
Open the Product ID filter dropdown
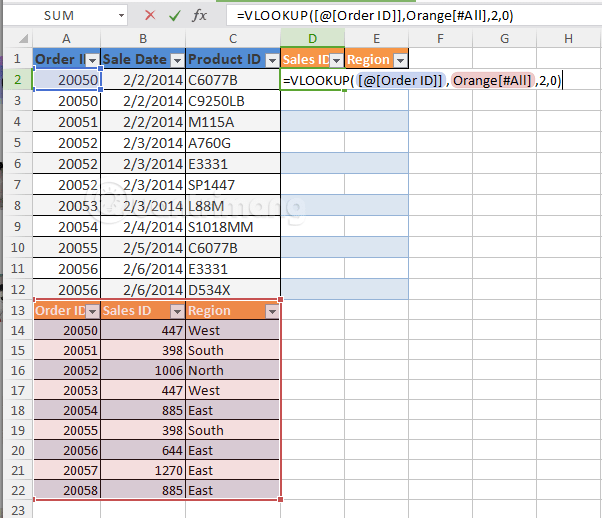pyautogui.click(x=272, y=60)
